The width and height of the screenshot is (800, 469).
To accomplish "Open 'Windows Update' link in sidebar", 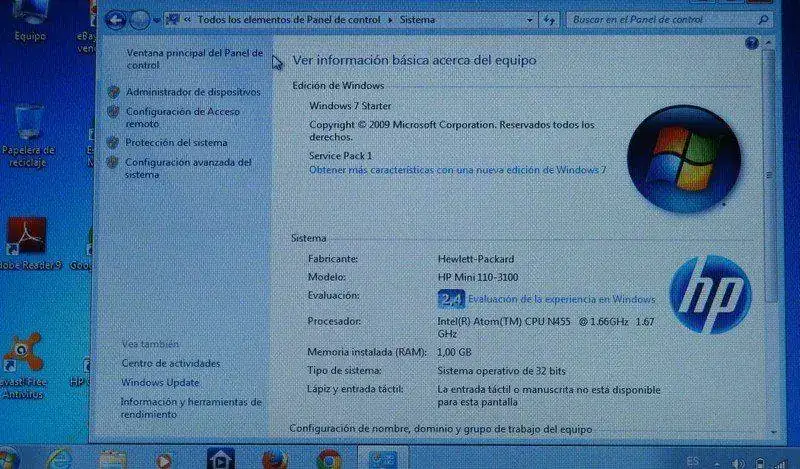I will point(160,382).
